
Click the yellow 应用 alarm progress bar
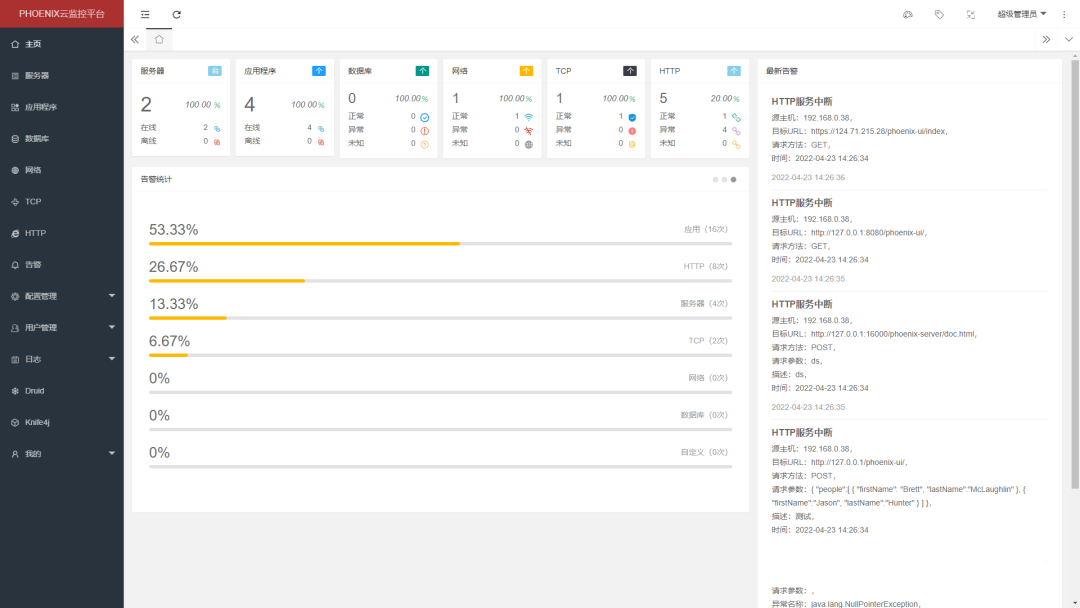(x=304, y=243)
